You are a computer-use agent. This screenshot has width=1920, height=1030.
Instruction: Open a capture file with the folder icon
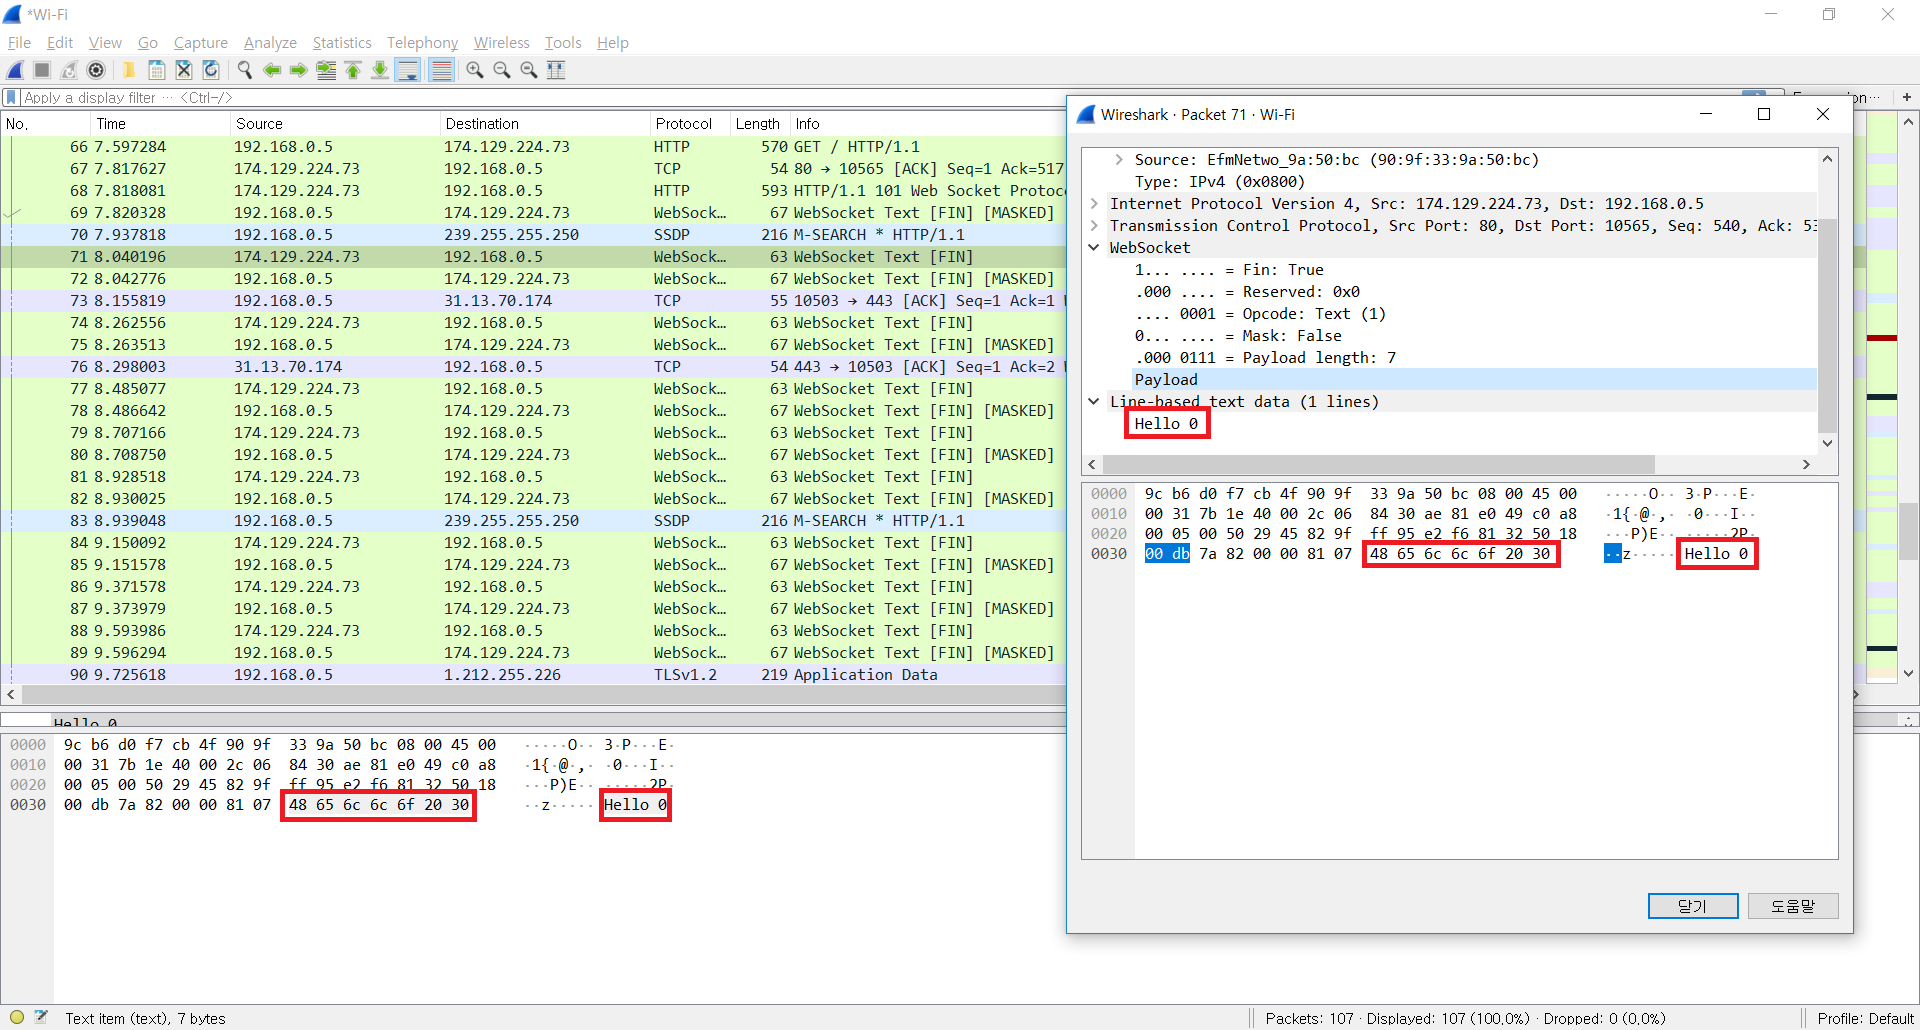click(129, 70)
